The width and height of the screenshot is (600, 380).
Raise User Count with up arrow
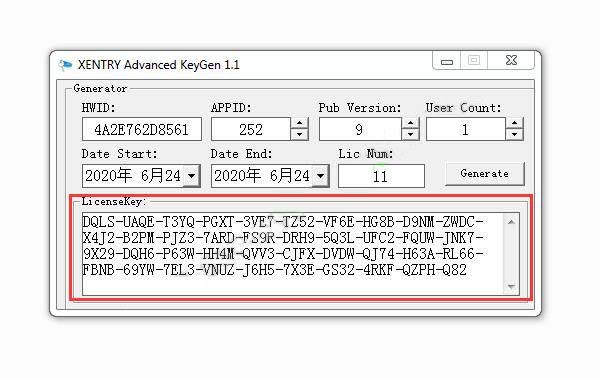[514, 123]
